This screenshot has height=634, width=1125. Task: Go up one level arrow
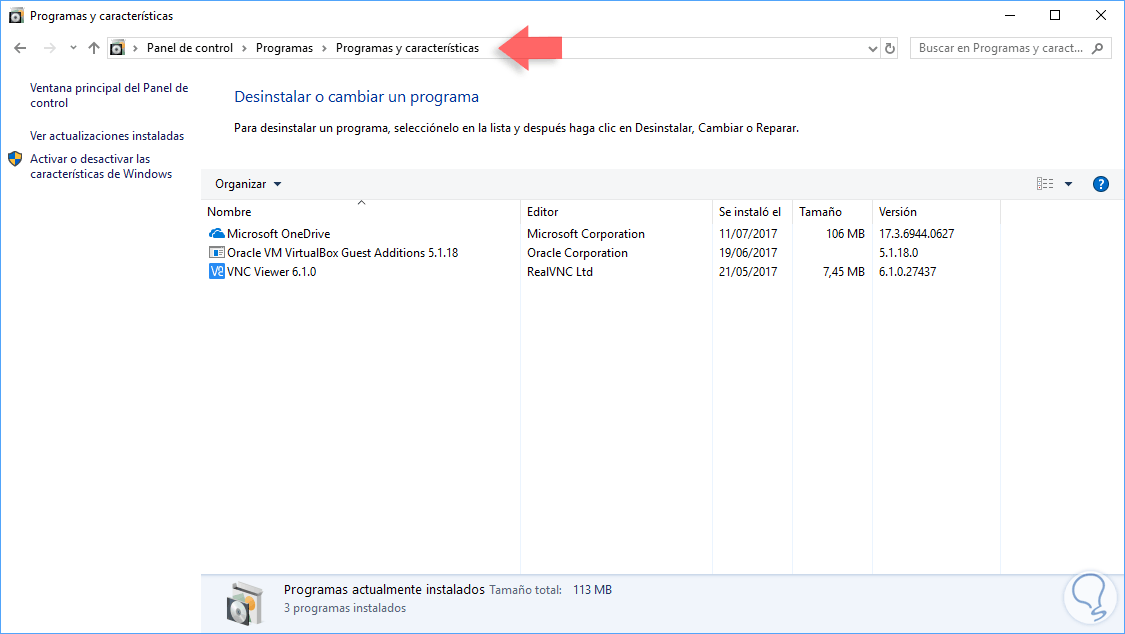pyautogui.click(x=94, y=48)
